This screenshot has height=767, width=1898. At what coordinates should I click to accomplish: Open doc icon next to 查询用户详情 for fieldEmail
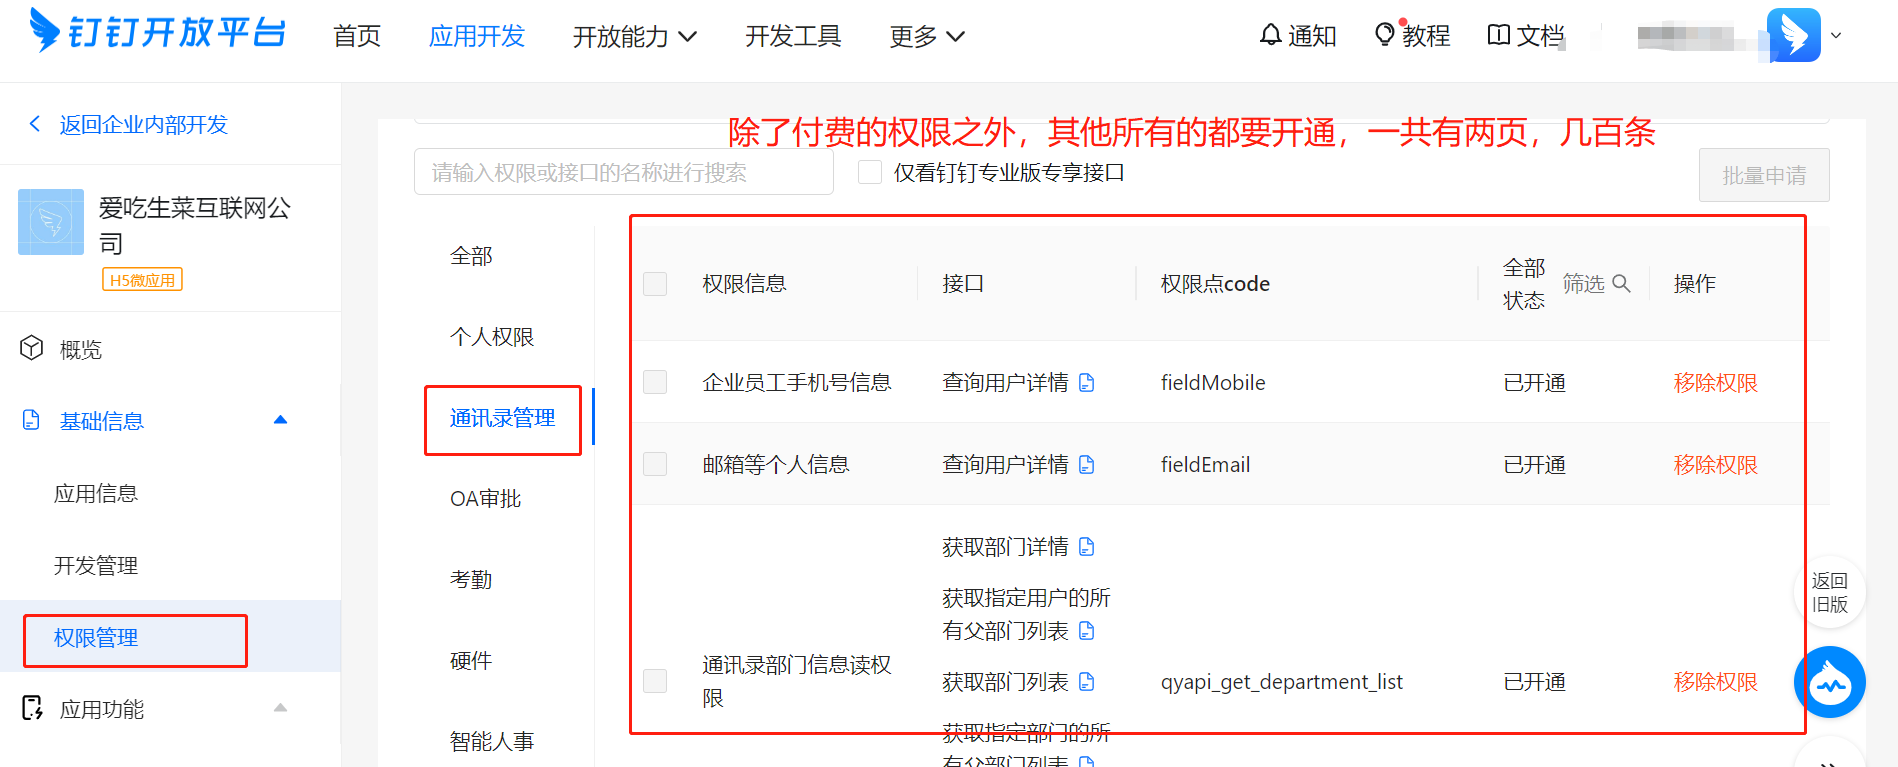point(1087,465)
